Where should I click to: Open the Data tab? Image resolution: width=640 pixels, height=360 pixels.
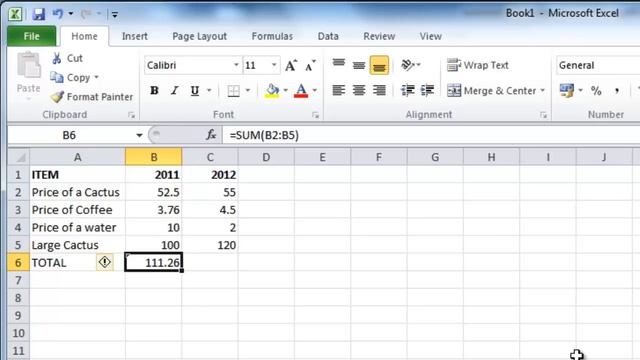click(328, 36)
